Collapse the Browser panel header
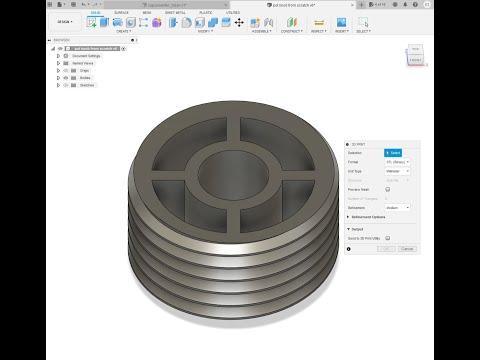The width and height of the screenshot is (480, 360). [x=50, y=40]
